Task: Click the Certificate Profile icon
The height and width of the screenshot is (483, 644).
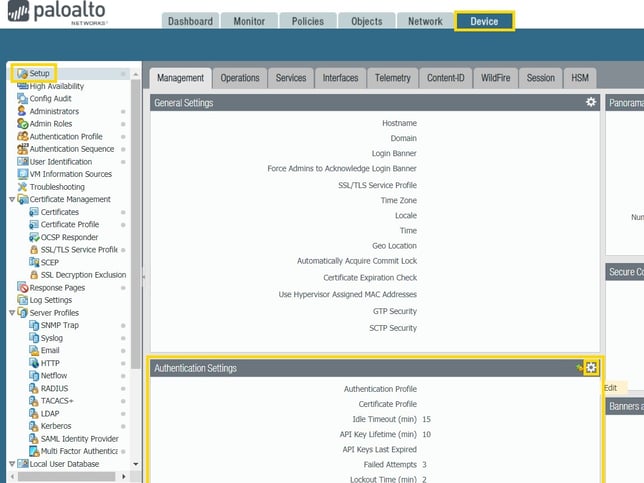Action: click(34, 225)
